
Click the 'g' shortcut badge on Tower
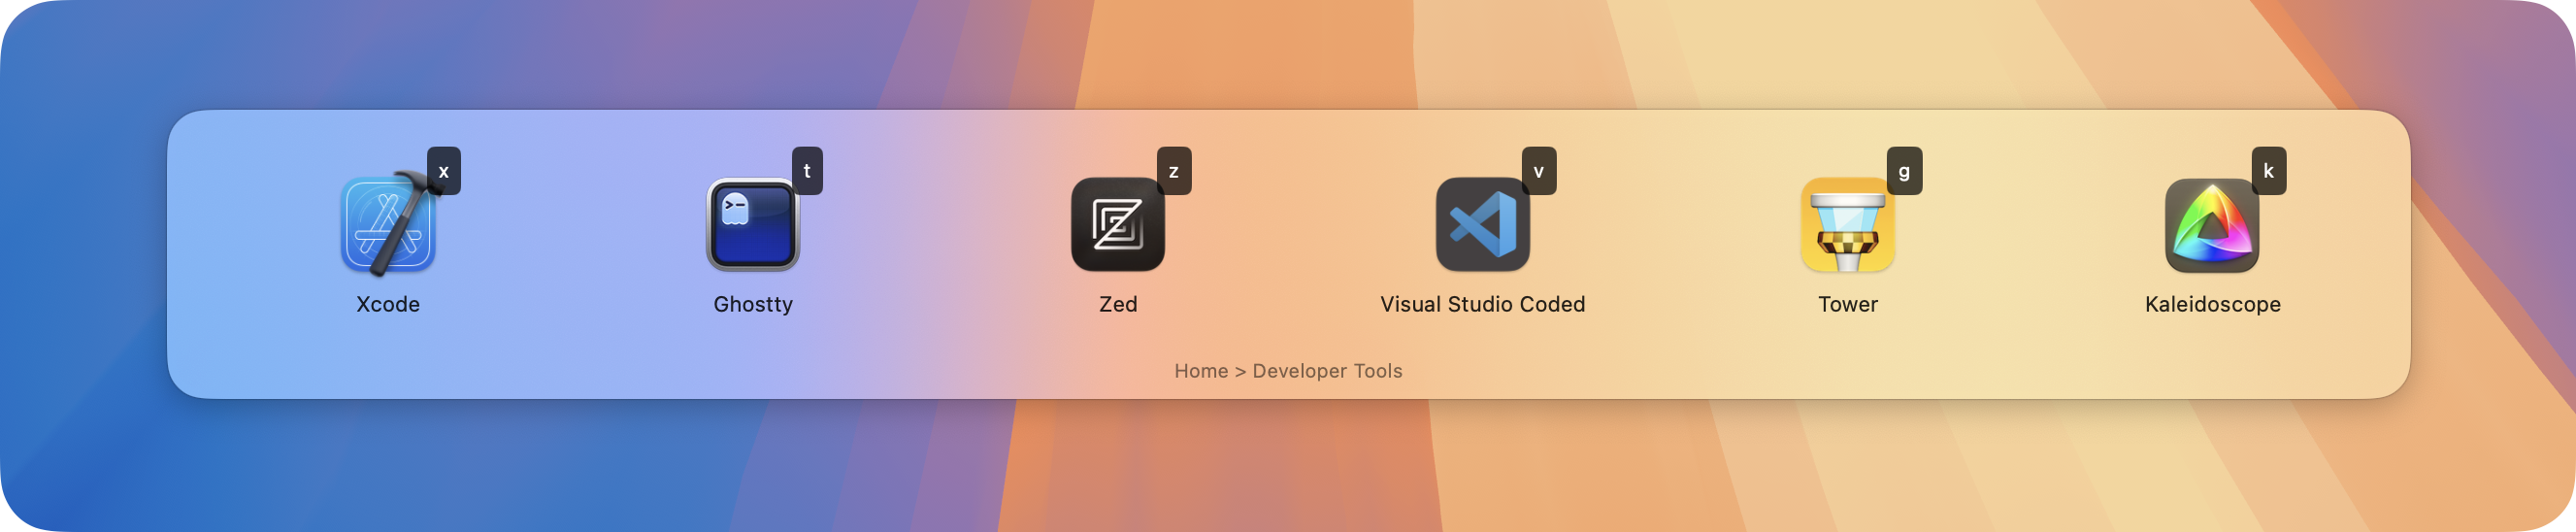[1904, 171]
